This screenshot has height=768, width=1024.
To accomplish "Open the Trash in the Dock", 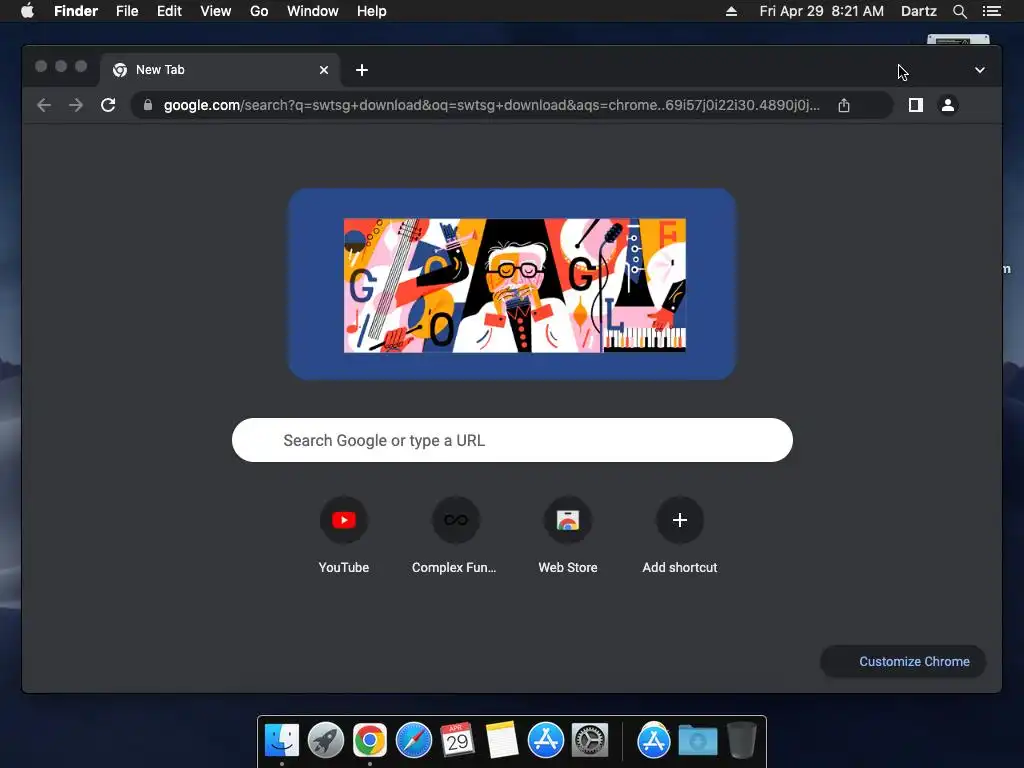I will click(742, 740).
